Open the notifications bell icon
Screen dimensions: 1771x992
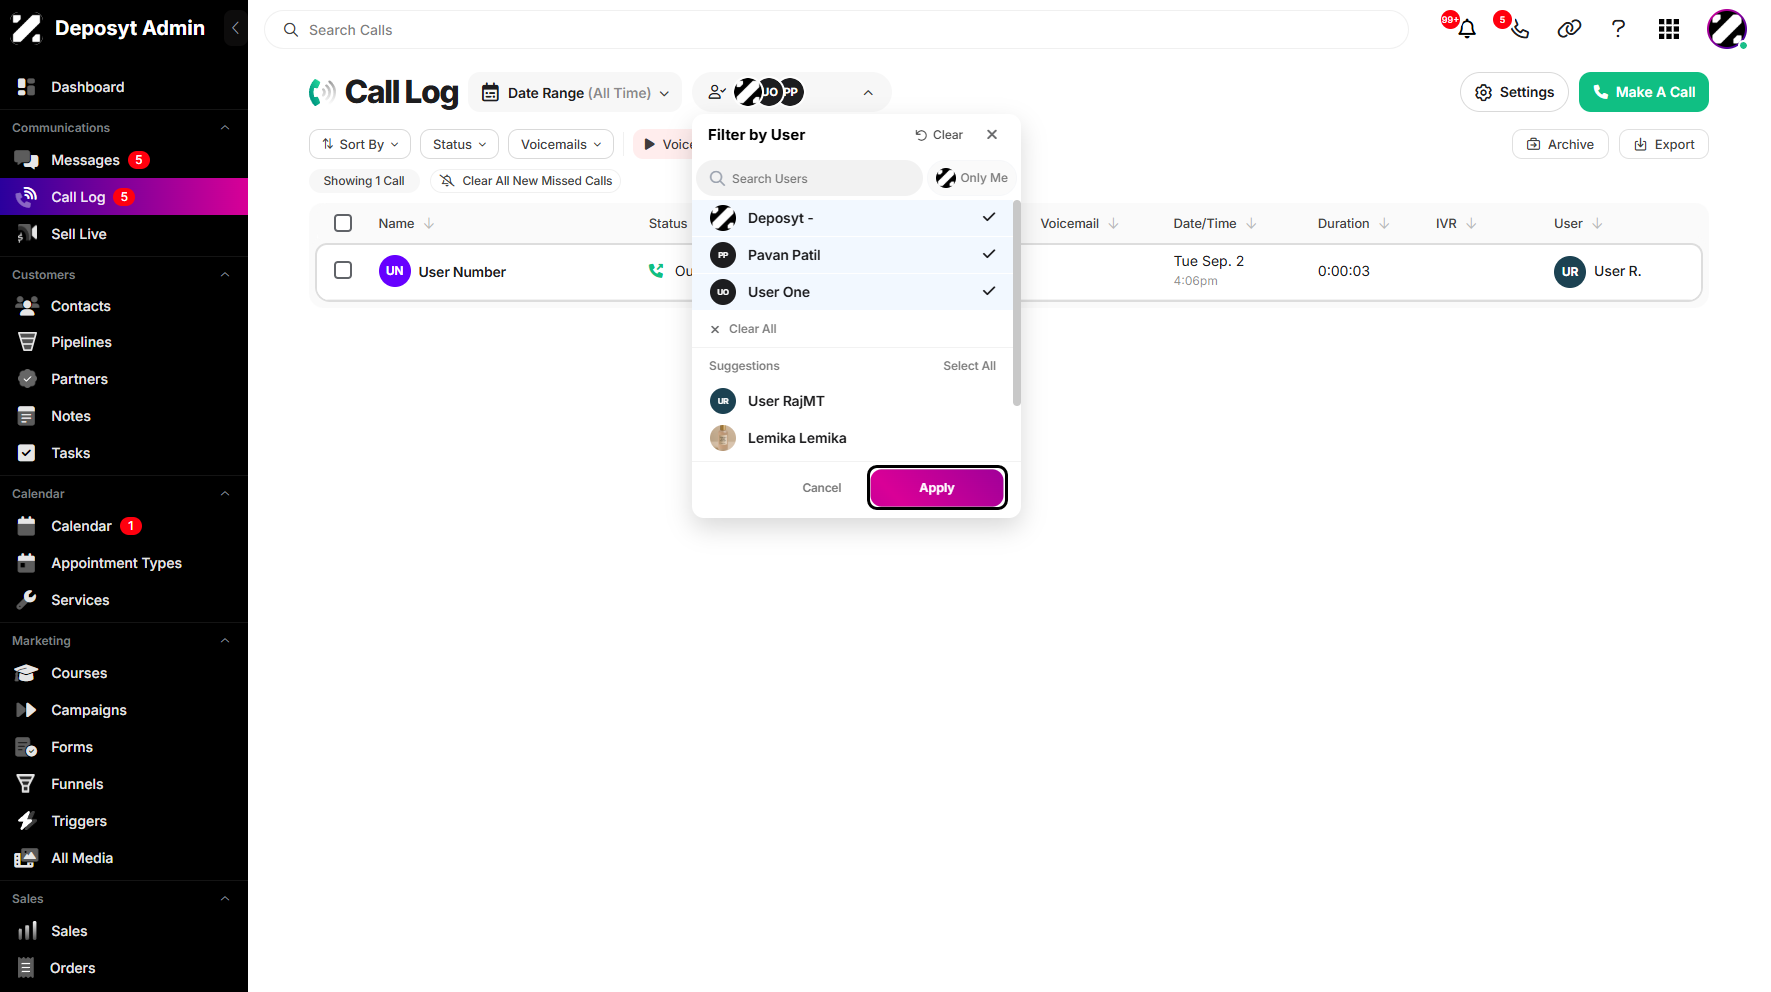[1466, 29]
